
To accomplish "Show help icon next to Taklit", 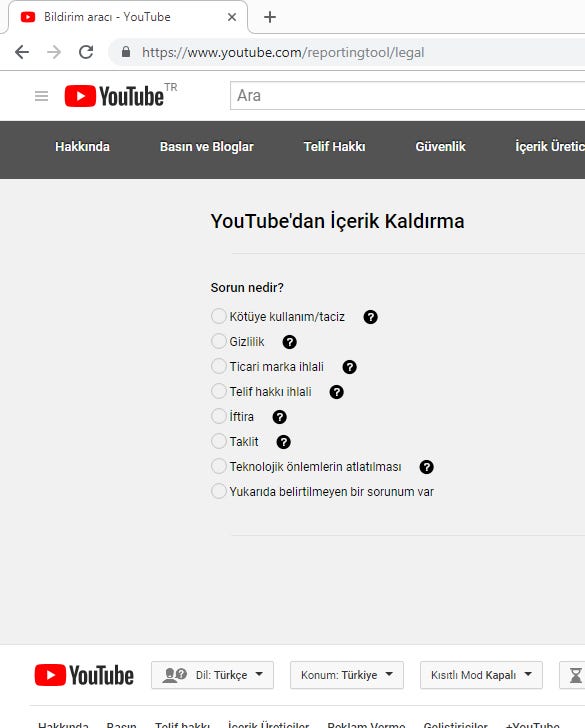I will pos(284,442).
